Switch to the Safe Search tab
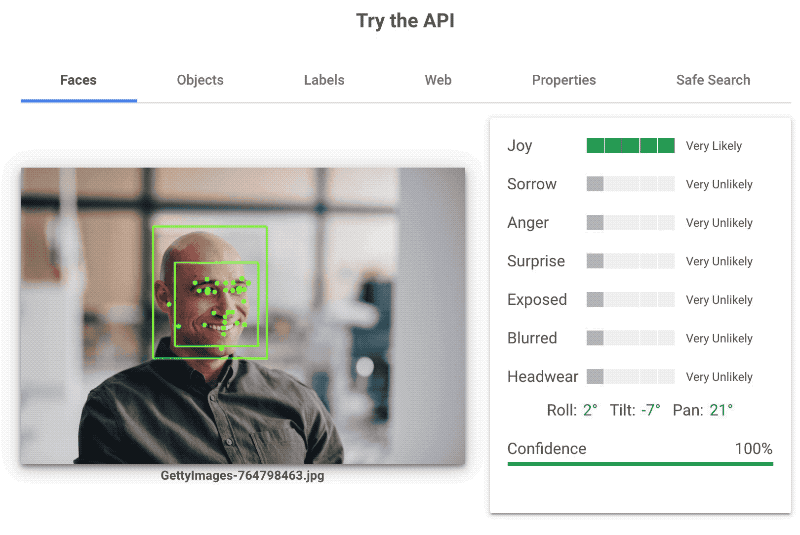 (x=713, y=80)
